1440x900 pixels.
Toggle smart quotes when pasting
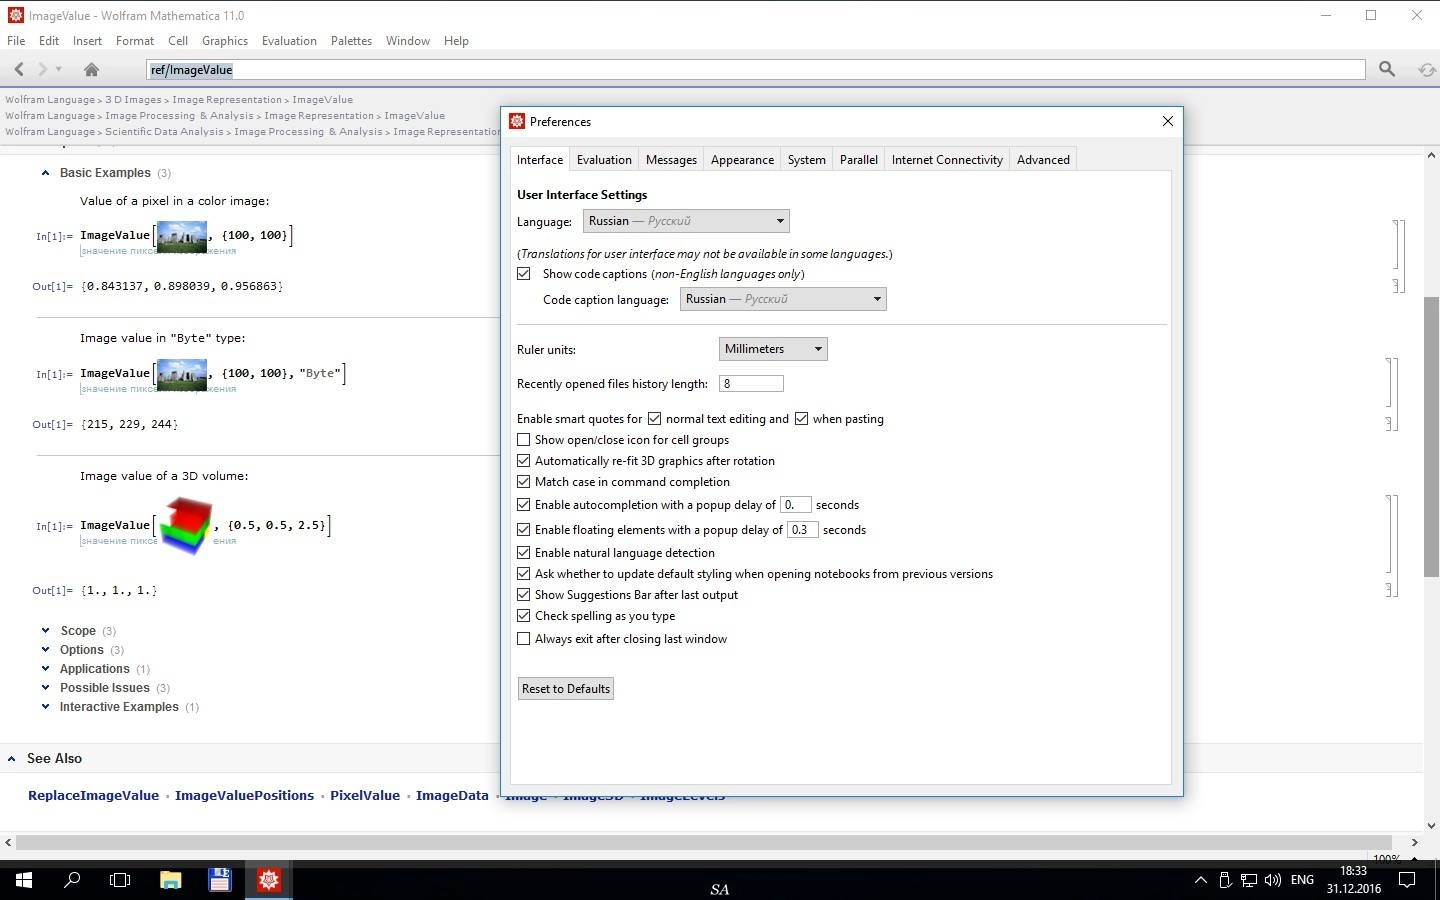801,418
